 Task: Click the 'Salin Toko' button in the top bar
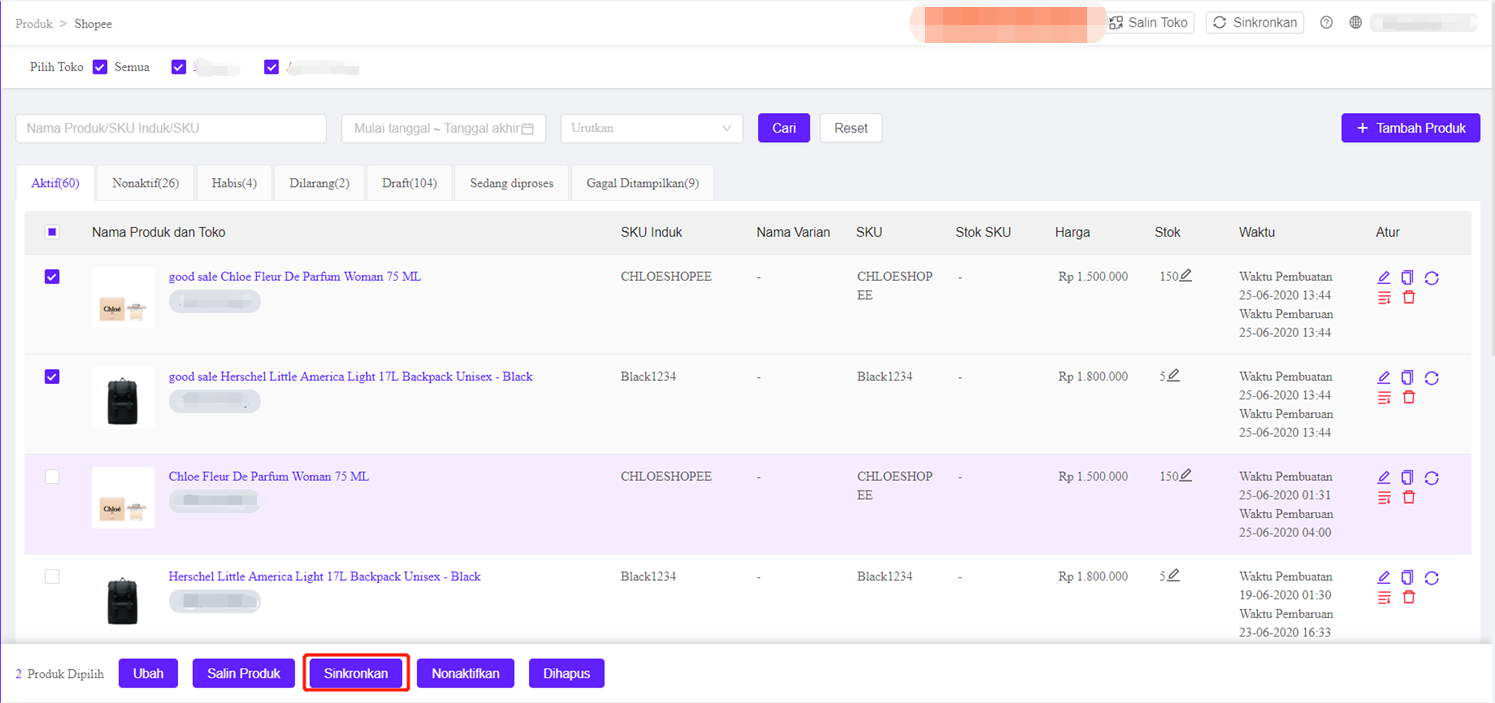[1150, 22]
